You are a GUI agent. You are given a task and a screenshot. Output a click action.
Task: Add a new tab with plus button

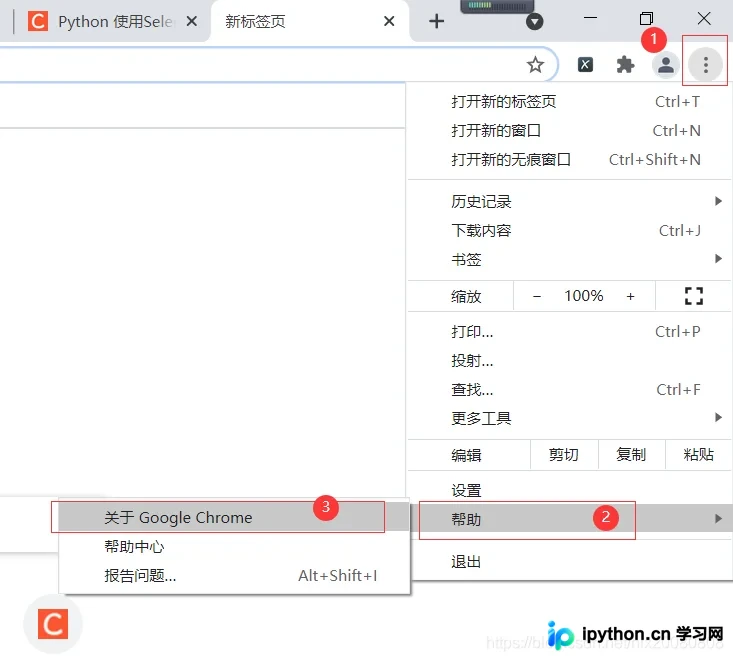coord(436,21)
